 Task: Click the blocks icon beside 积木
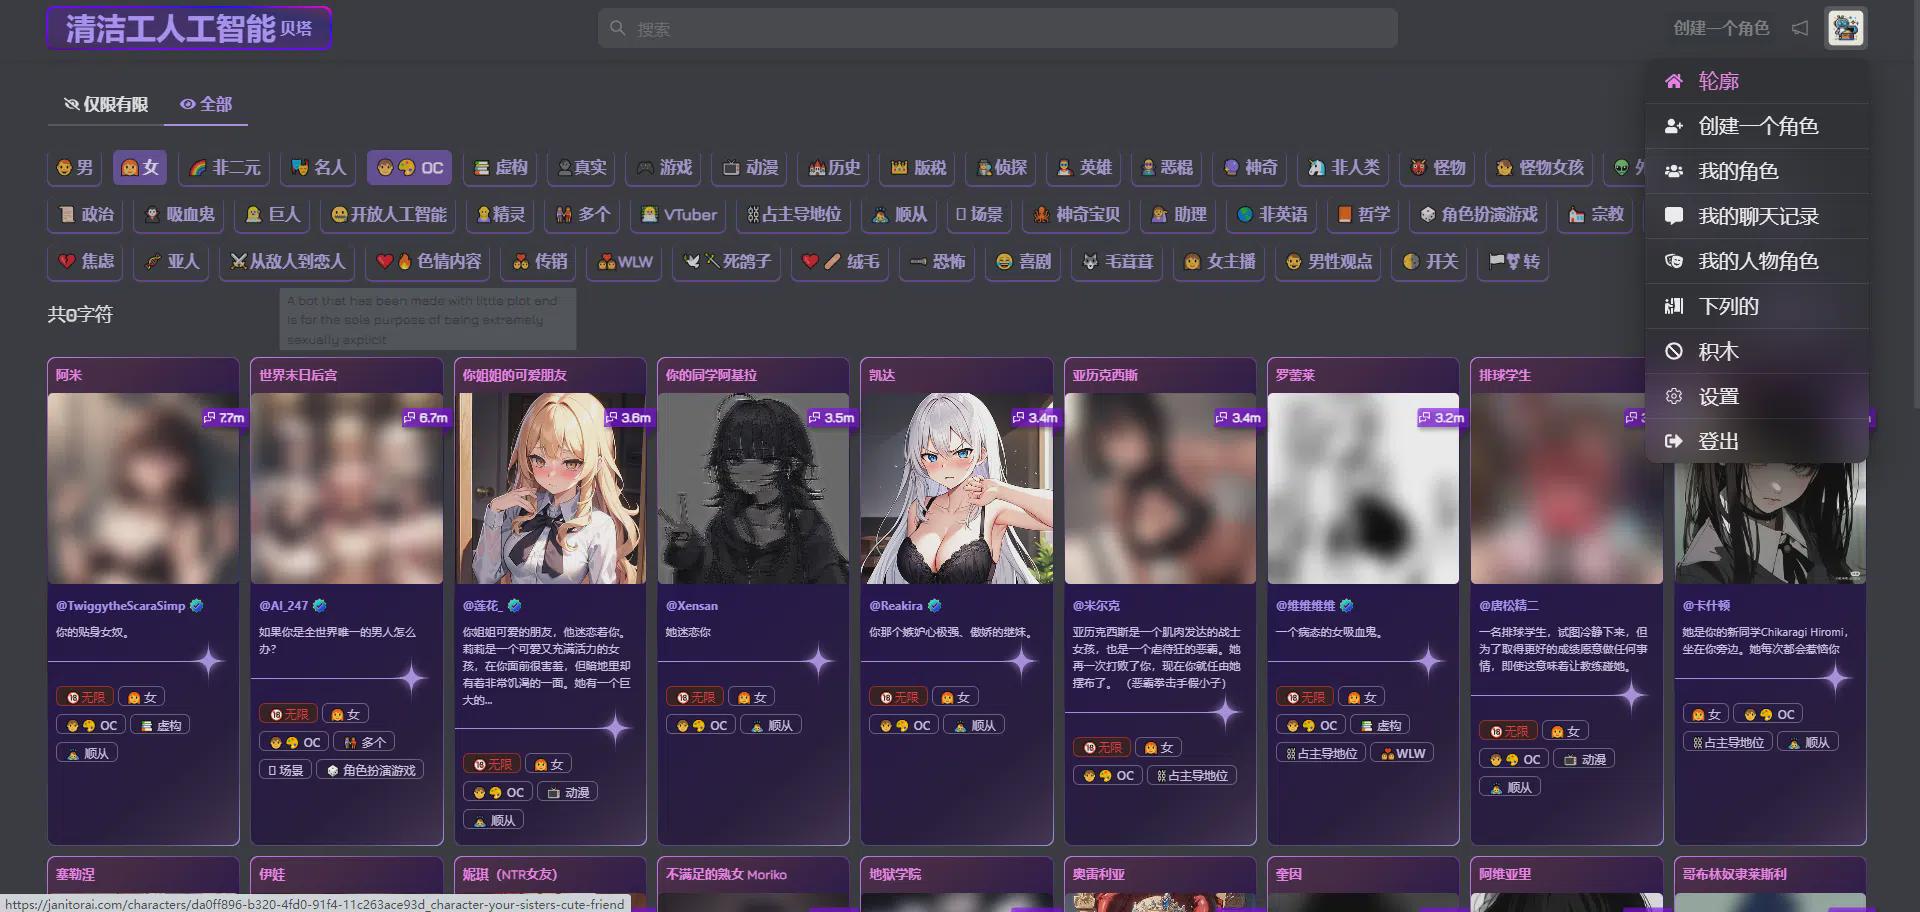coord(1675,351)
